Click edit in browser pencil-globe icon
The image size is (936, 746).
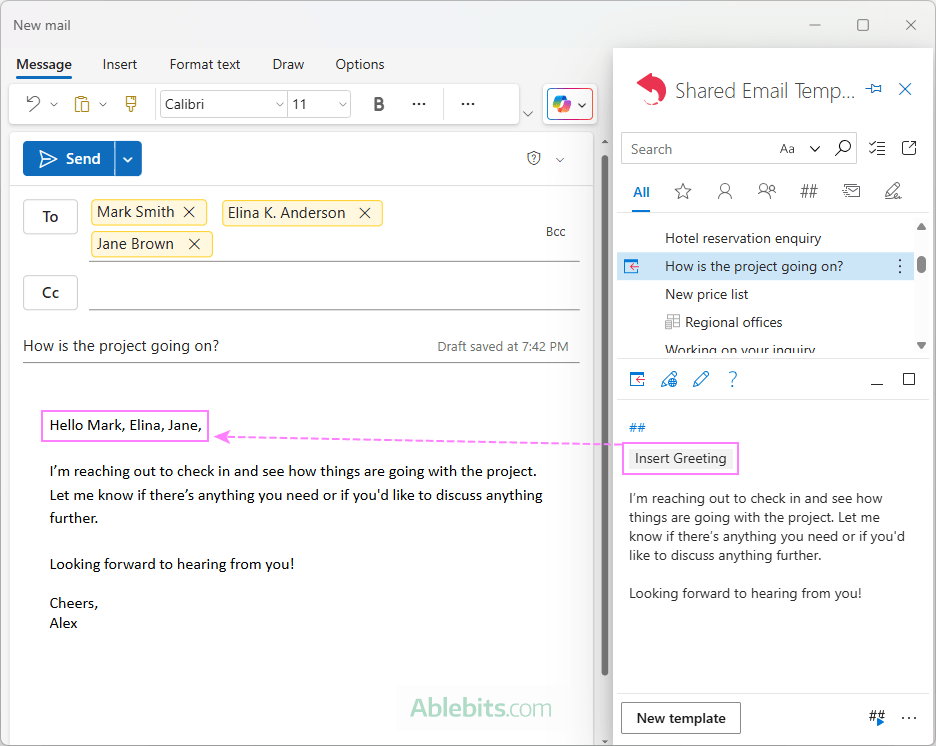pos(669,379)
